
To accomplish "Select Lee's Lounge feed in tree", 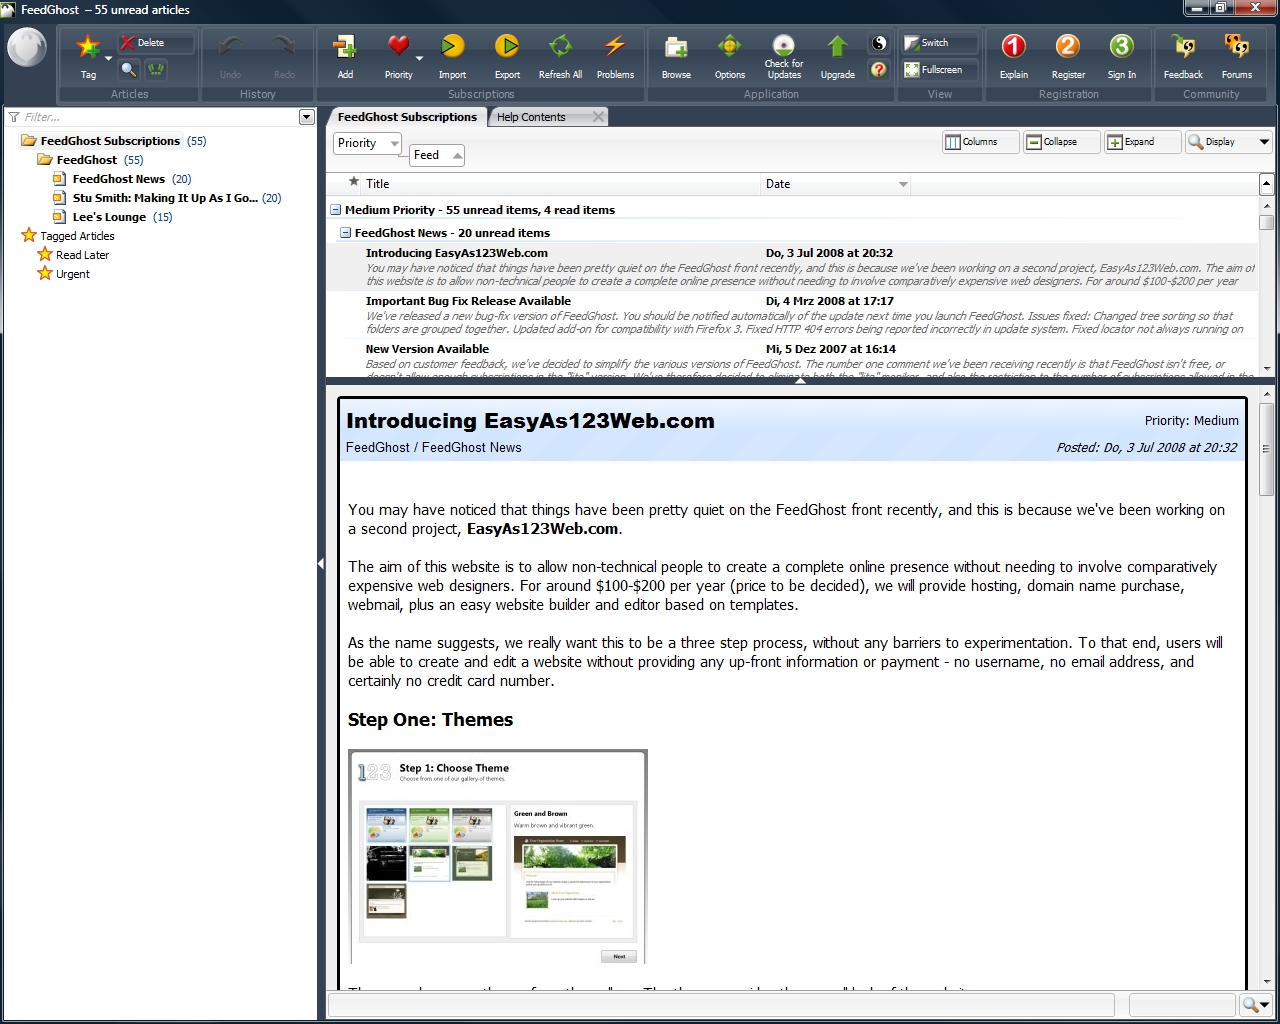I will coord(109,217).
